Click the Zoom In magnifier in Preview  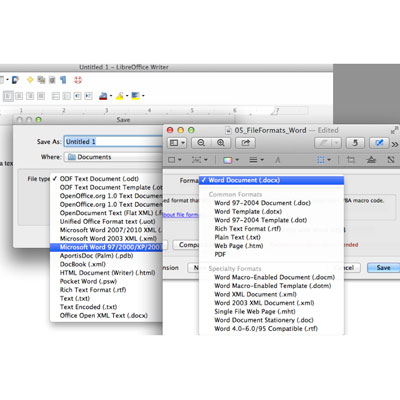tap(220, 143)
